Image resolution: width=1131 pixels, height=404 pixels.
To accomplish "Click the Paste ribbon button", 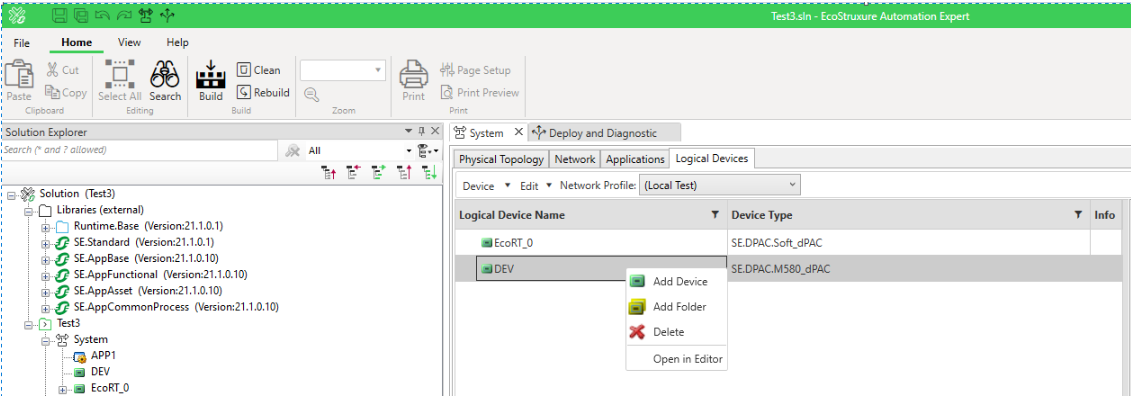I will pyautogui.click(x=19, y=80).
